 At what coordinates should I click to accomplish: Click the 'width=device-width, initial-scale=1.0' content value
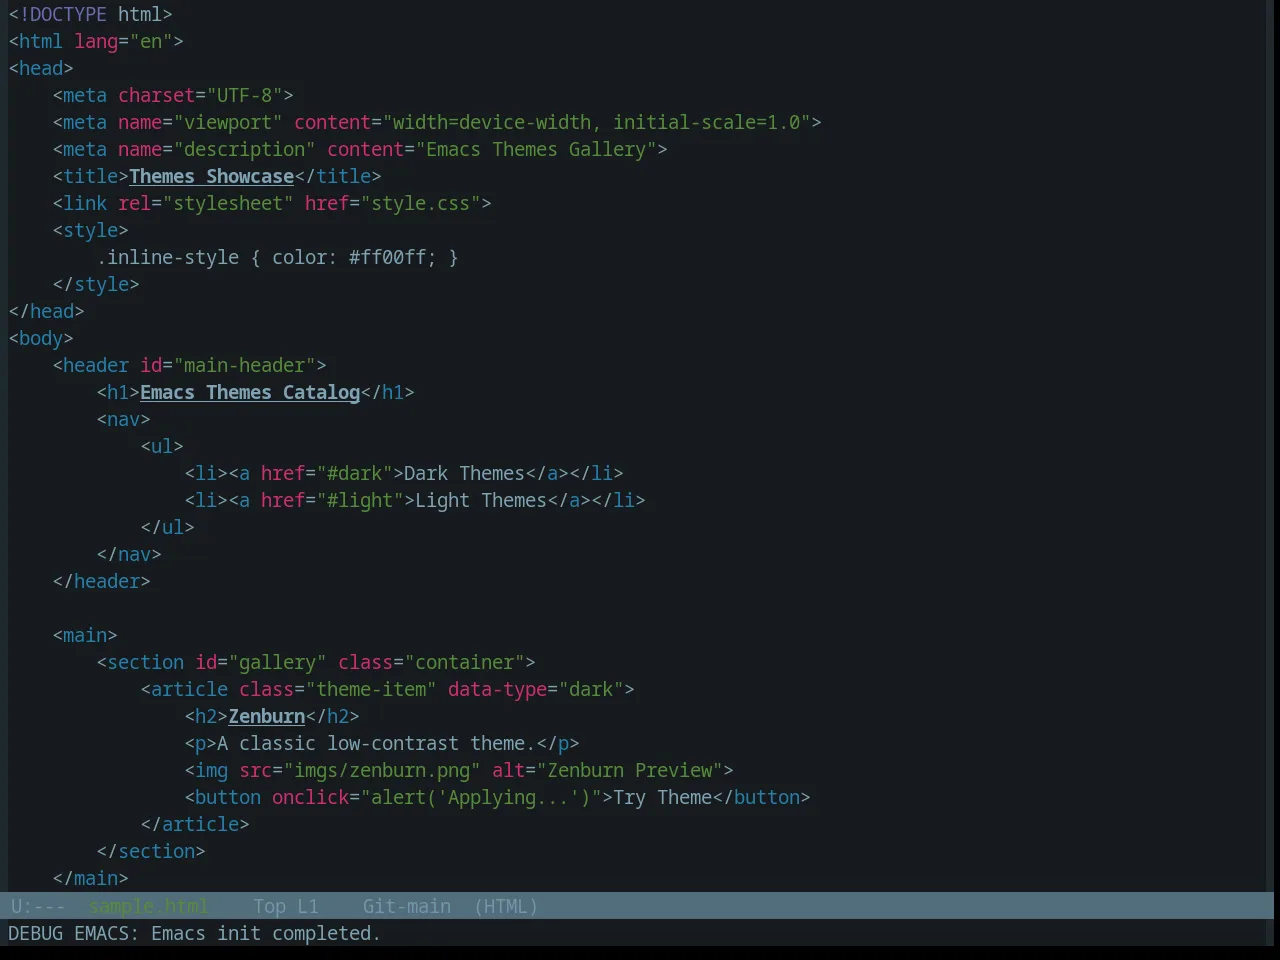pyautogui.click(x=596, y=122)
